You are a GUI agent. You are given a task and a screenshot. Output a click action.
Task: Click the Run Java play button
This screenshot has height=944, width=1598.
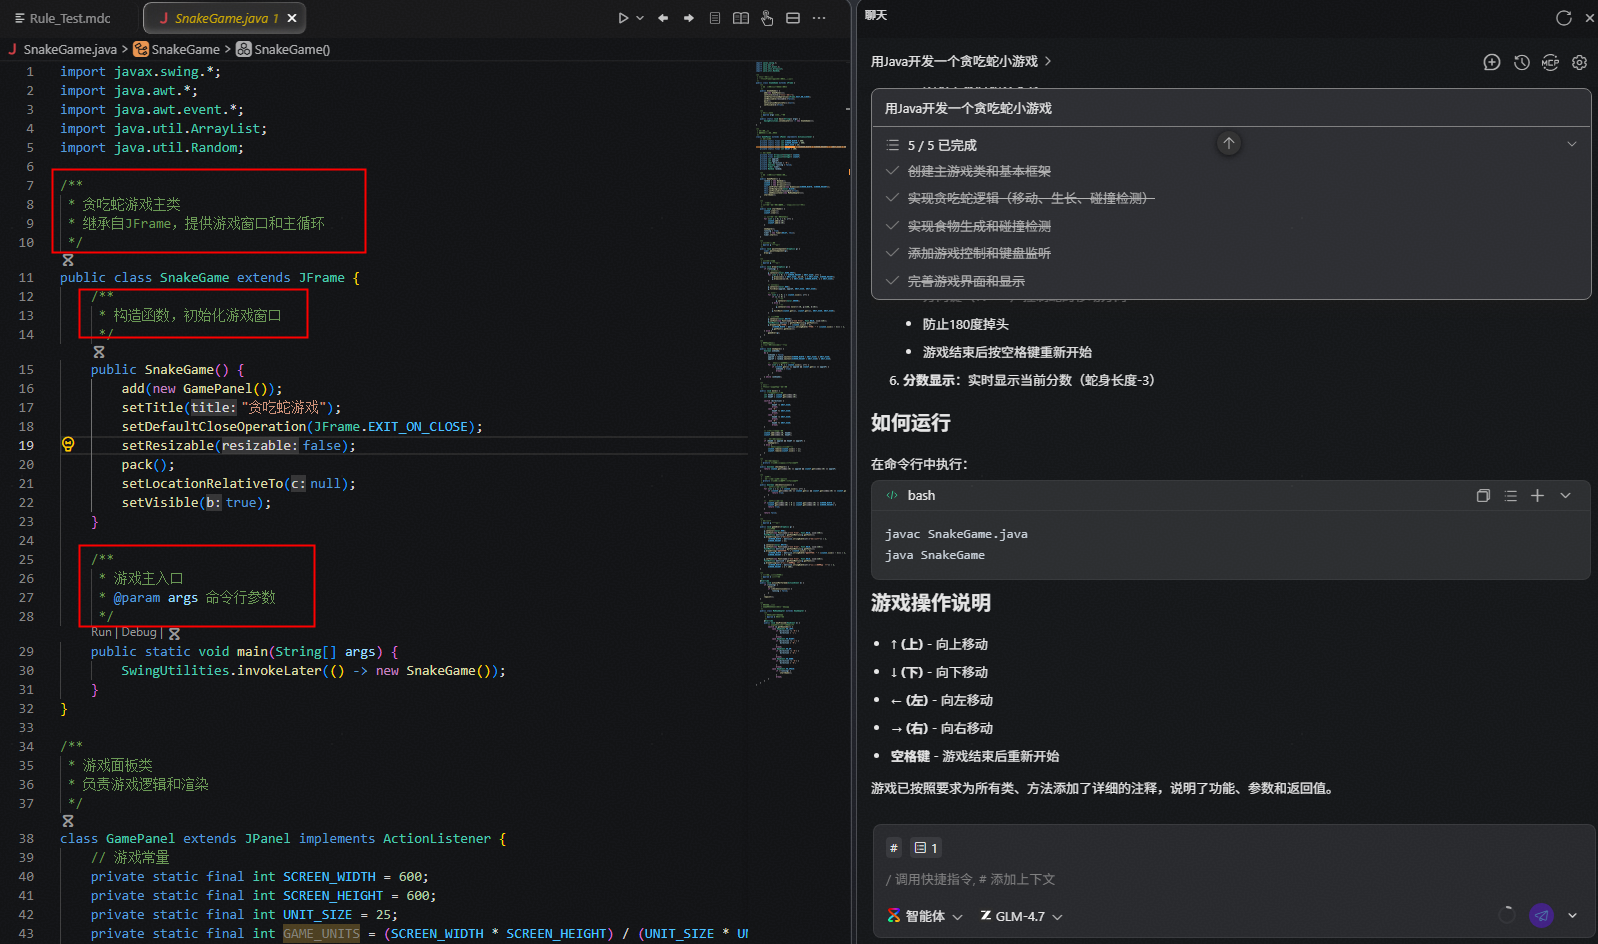(622, 18)
